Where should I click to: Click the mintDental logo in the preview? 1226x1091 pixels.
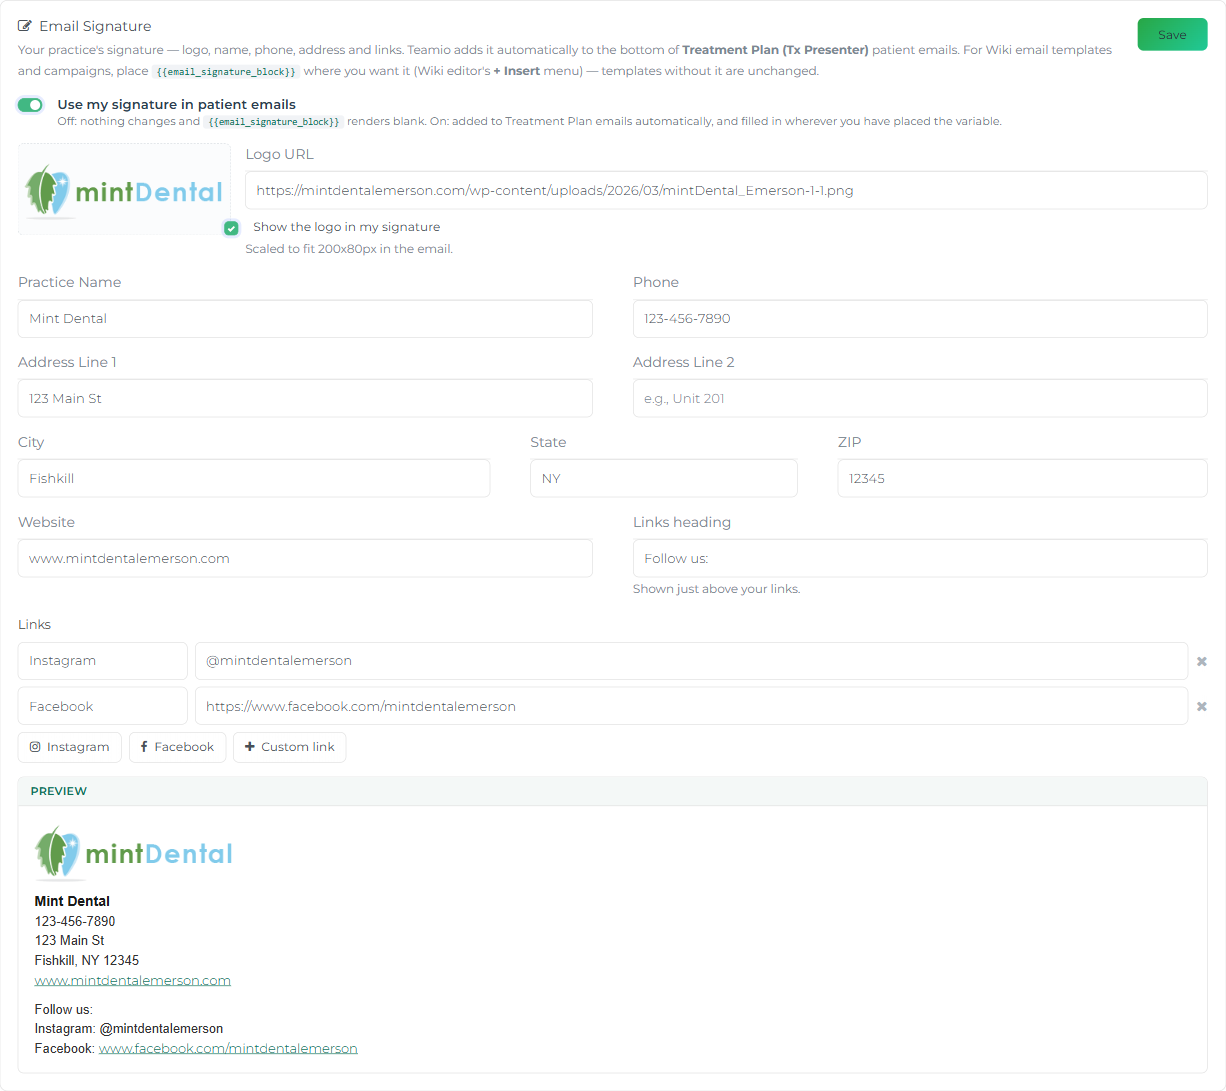coord(133,853)
